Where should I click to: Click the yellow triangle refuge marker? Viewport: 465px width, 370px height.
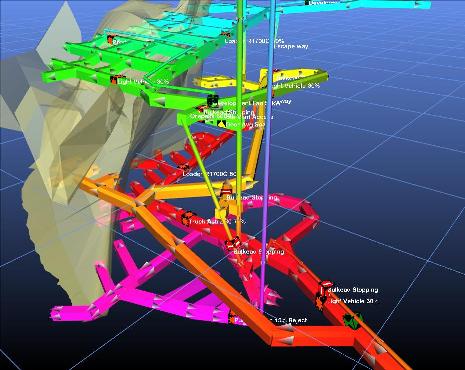[x=221, y=124]
